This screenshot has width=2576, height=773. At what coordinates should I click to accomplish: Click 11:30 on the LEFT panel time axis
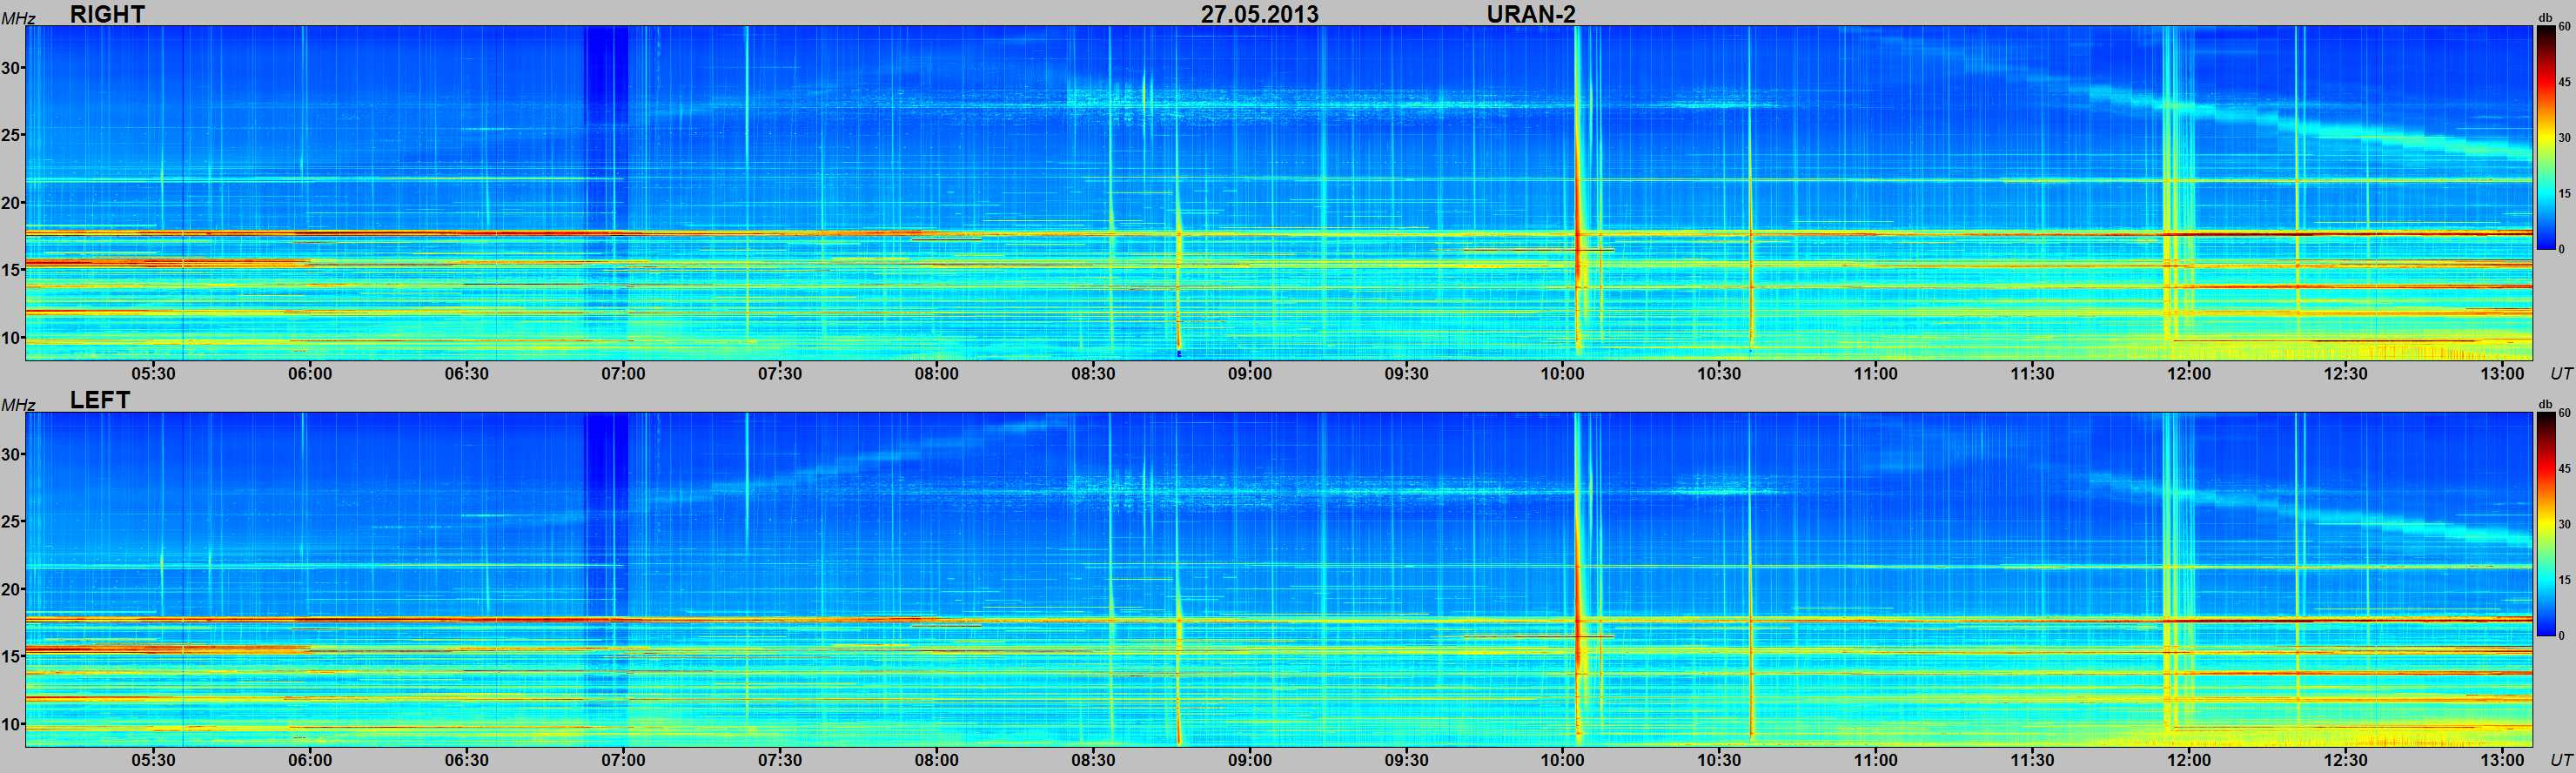(2032, 760)
